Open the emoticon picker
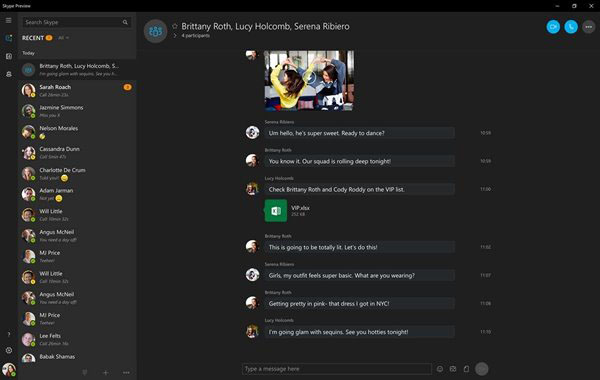 pos(440,369)
